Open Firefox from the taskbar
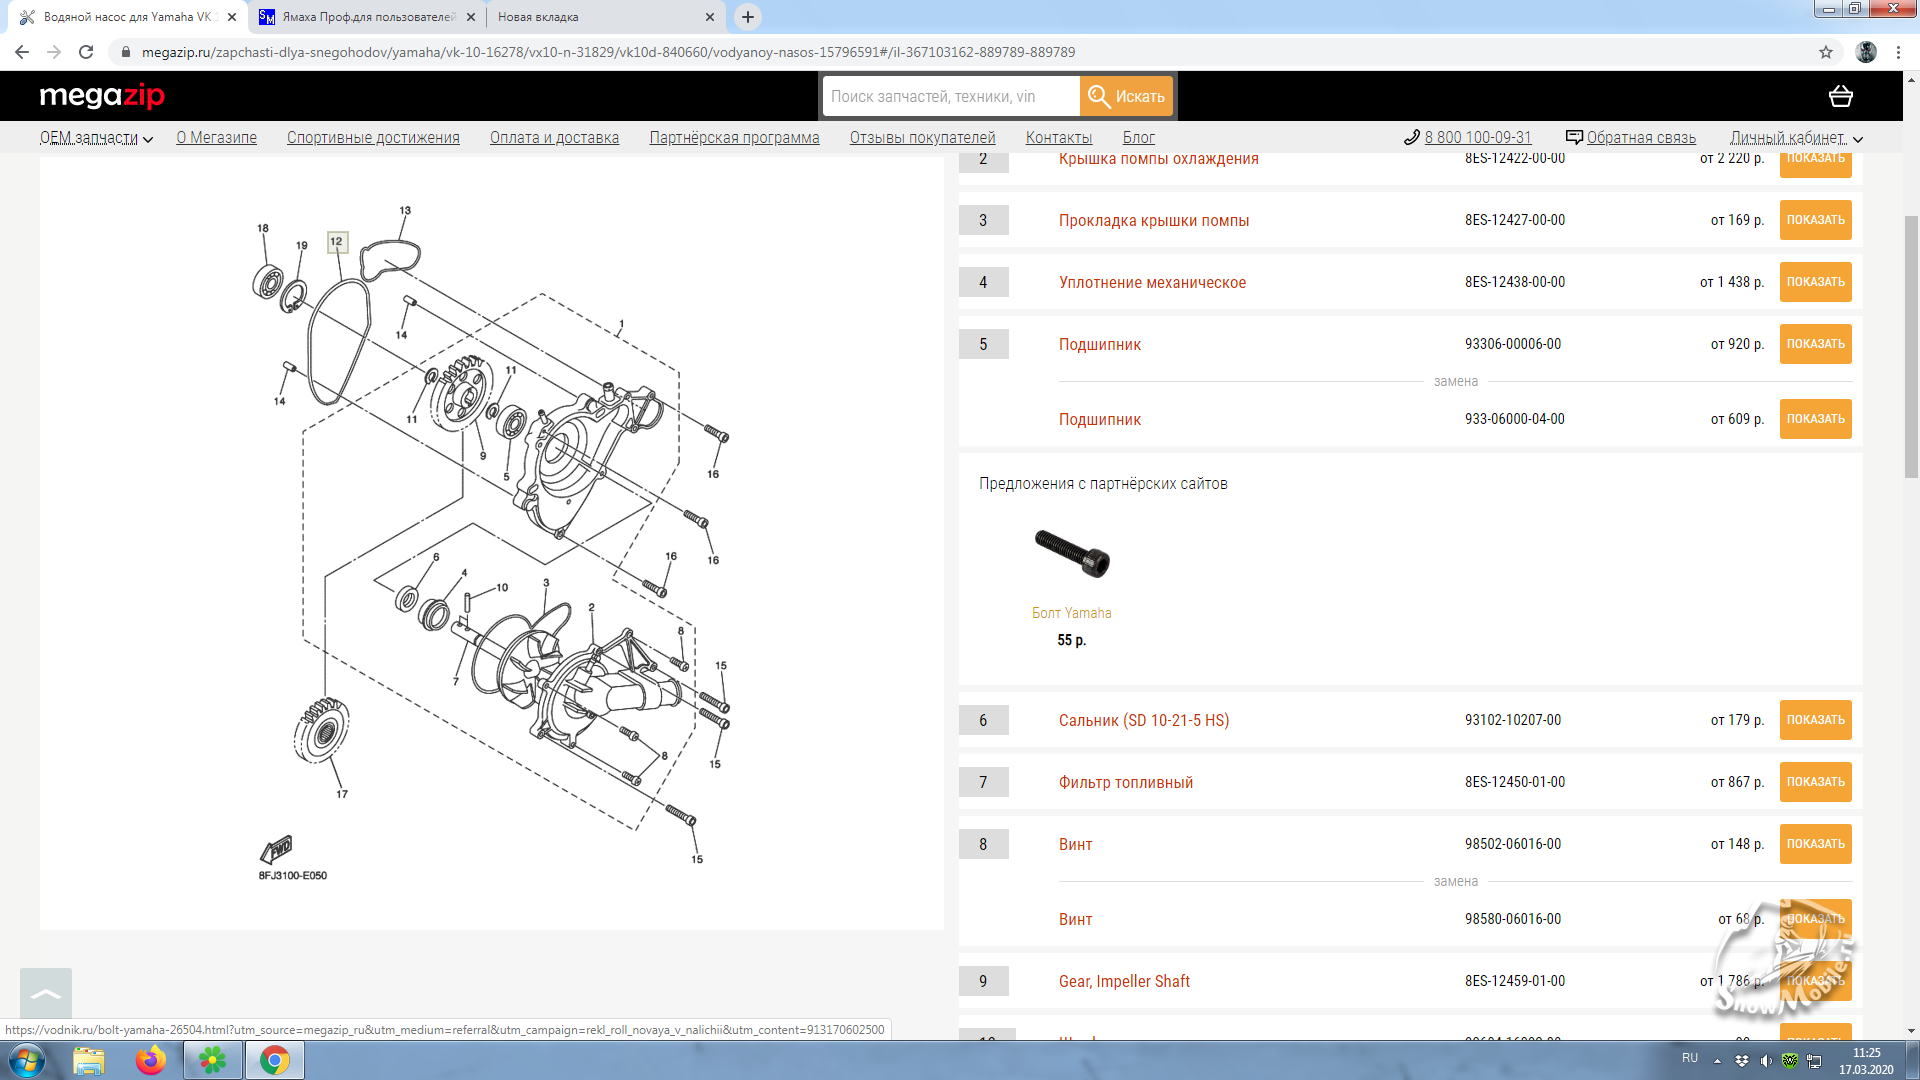The image size is (1920, 1080). [151, 1060]
